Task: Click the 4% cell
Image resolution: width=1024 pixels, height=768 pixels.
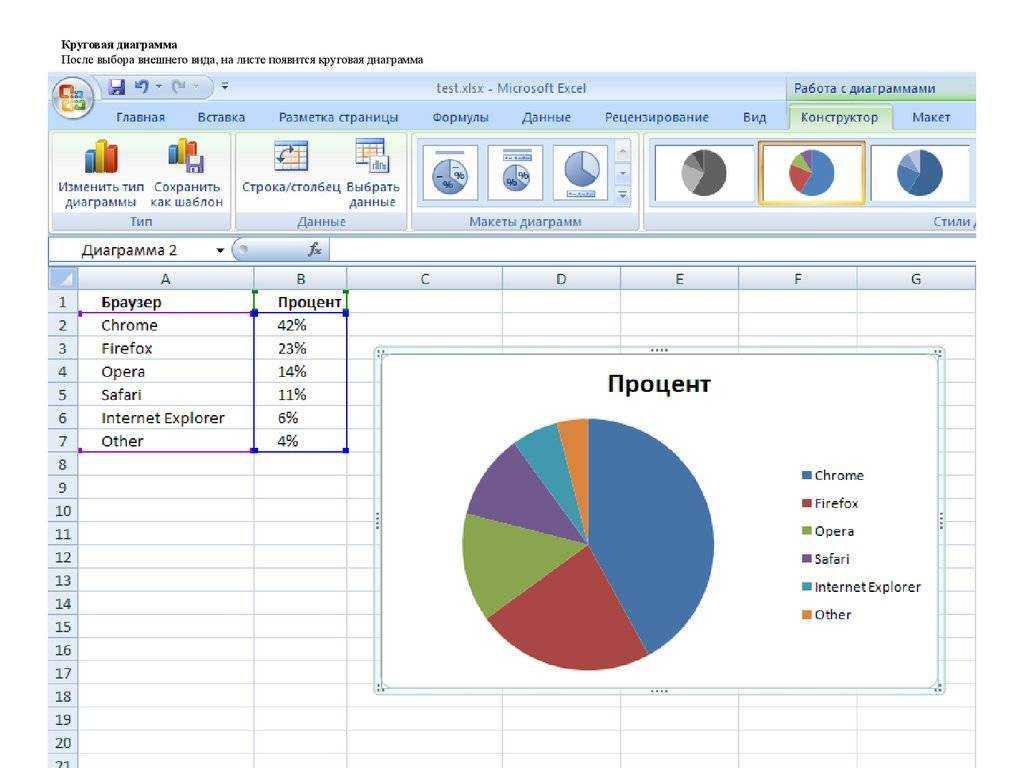Action: pyautogui.click(x=300, y=441)
